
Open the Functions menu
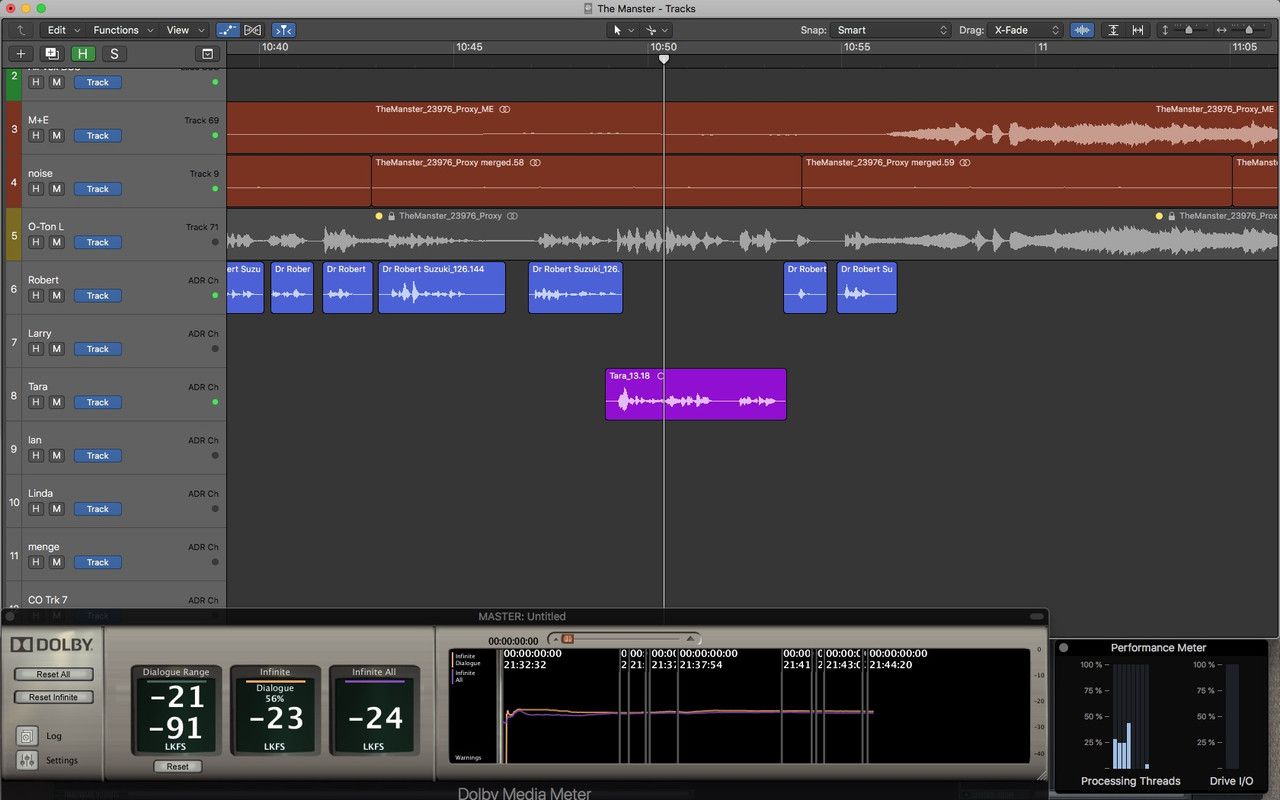point(122,30)
